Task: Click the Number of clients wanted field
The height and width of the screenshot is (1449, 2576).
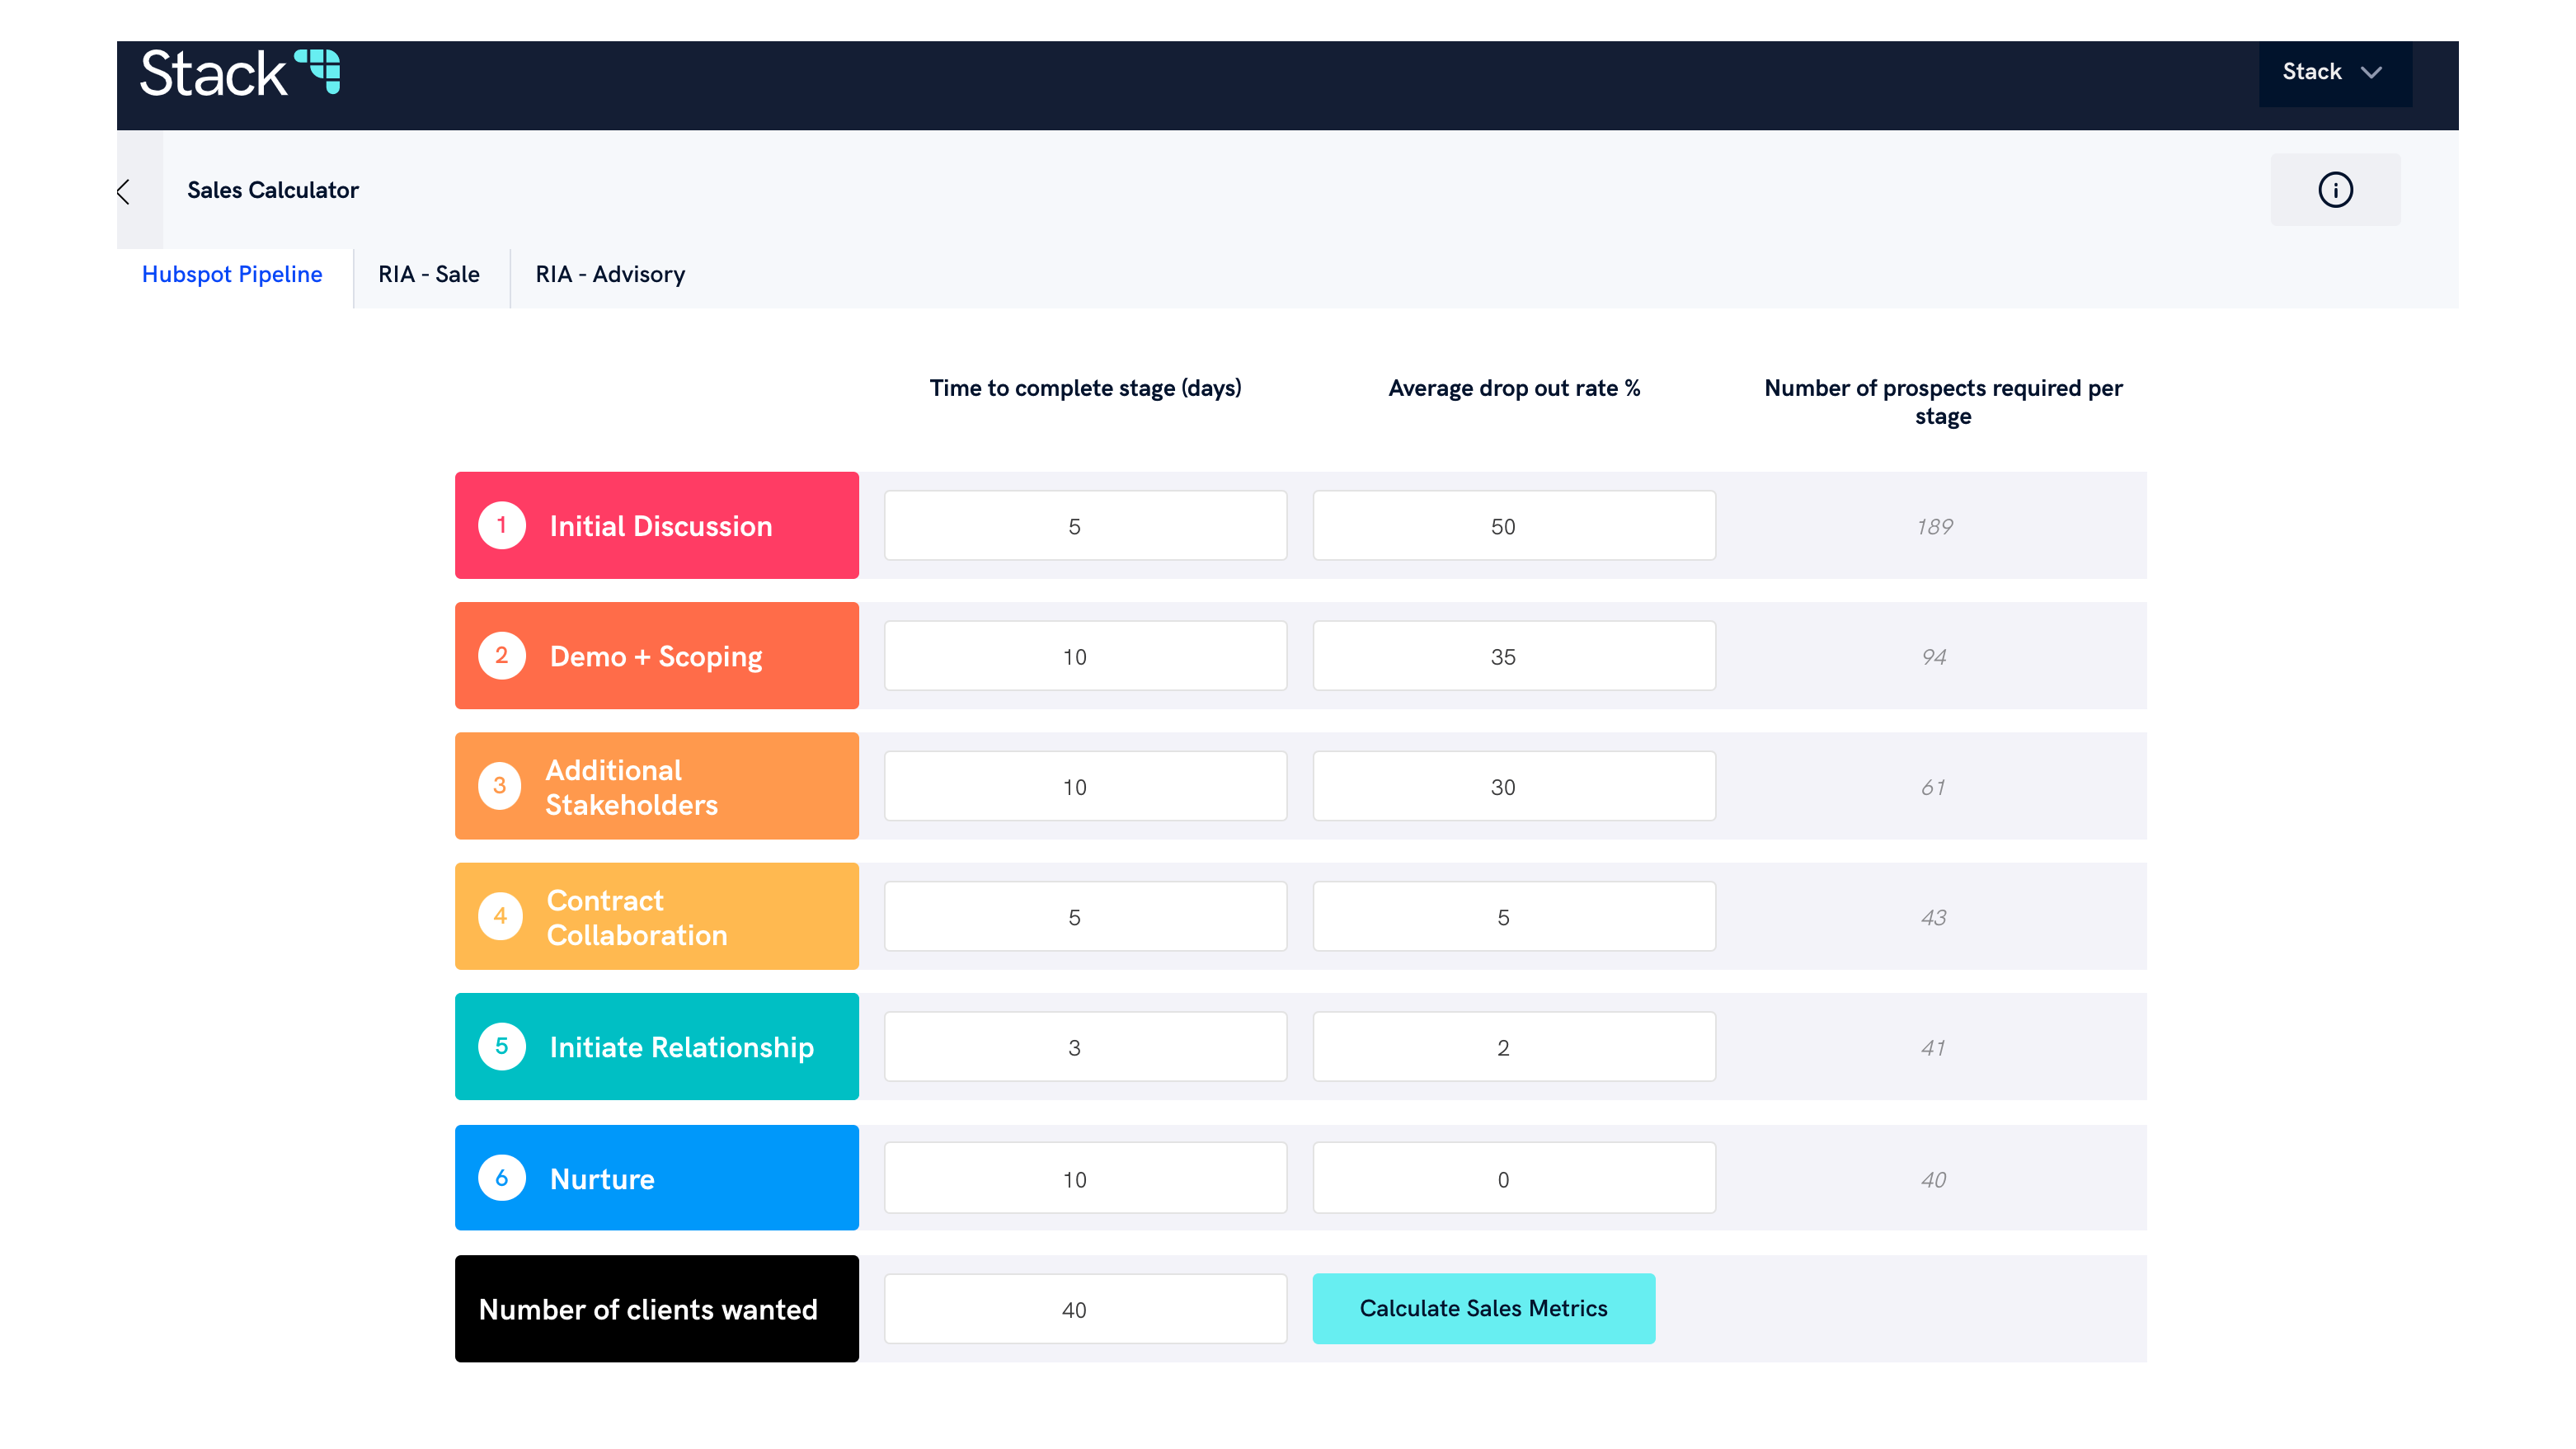Action: (1085, 1309)
